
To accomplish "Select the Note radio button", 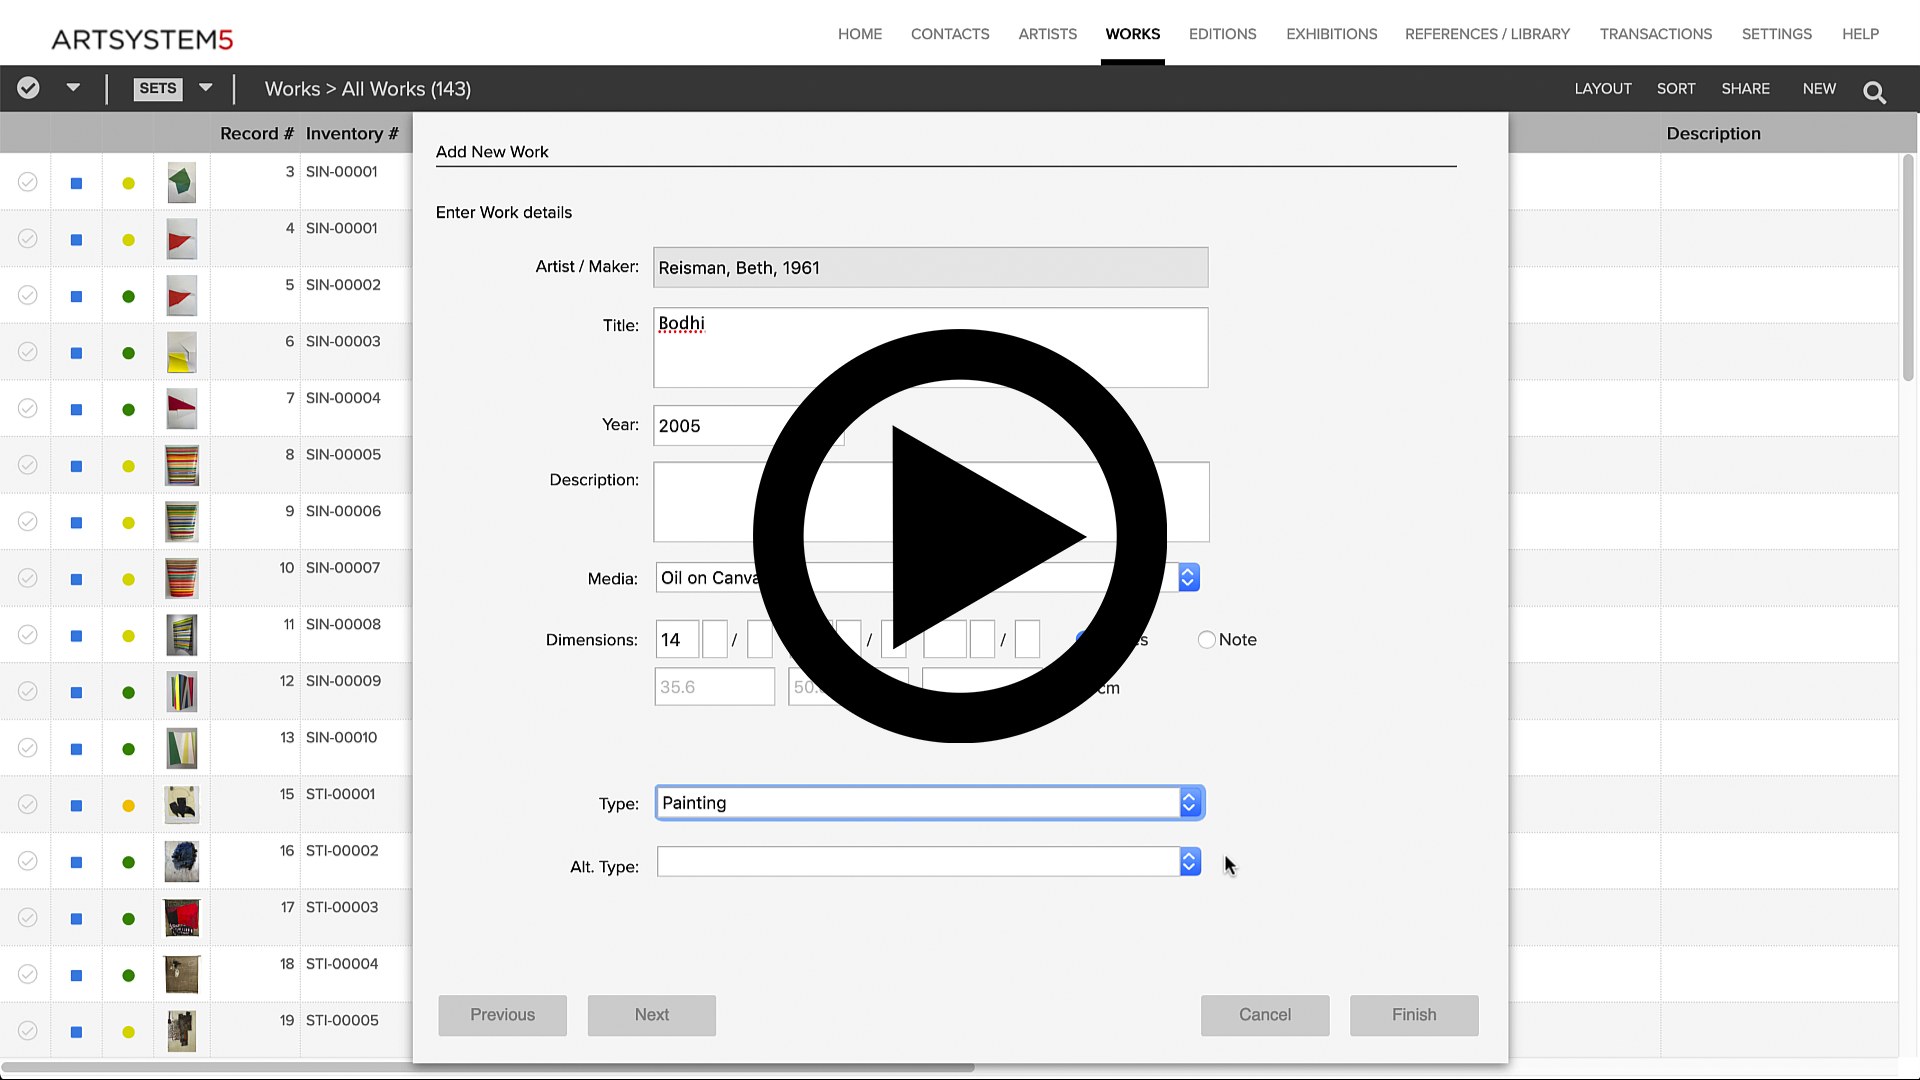I will point(1206,639).
